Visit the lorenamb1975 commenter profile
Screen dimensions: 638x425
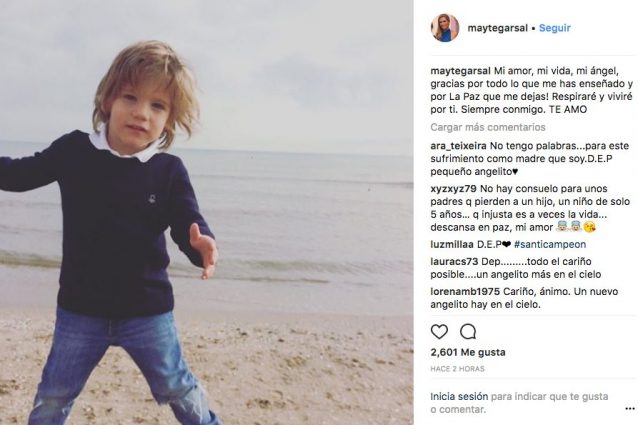point(465,292)
